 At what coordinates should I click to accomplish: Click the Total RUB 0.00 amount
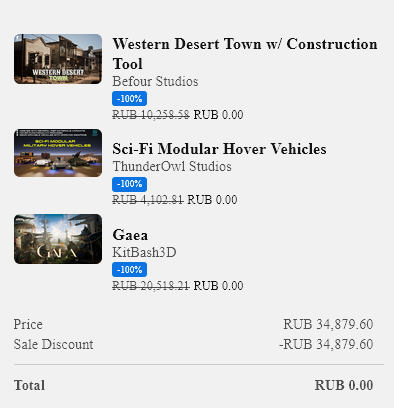[344, 385]
